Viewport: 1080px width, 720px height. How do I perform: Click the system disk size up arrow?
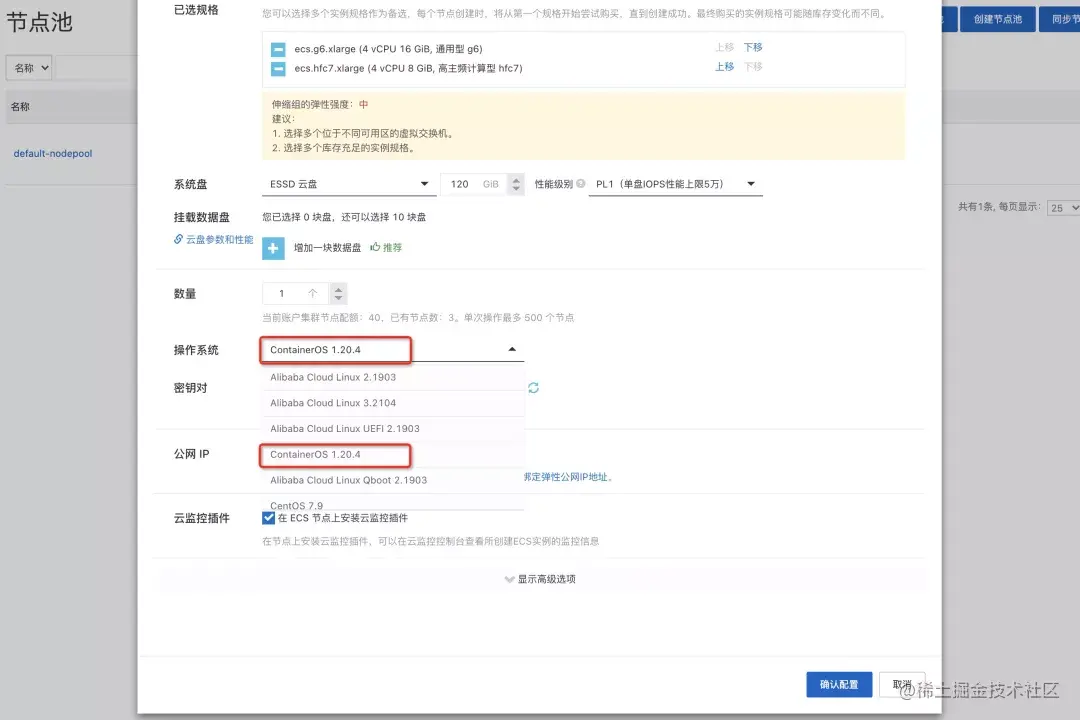coord(515,178)
